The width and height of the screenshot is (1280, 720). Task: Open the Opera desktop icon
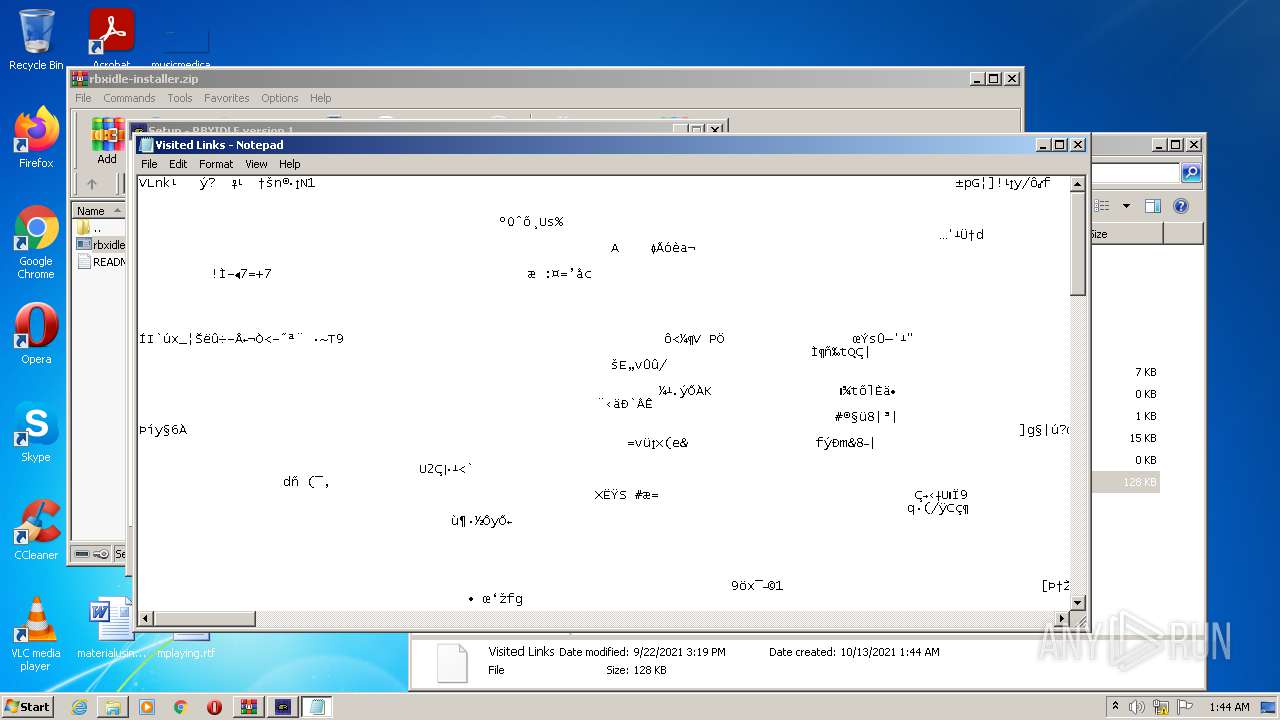(x=36, y=334)
